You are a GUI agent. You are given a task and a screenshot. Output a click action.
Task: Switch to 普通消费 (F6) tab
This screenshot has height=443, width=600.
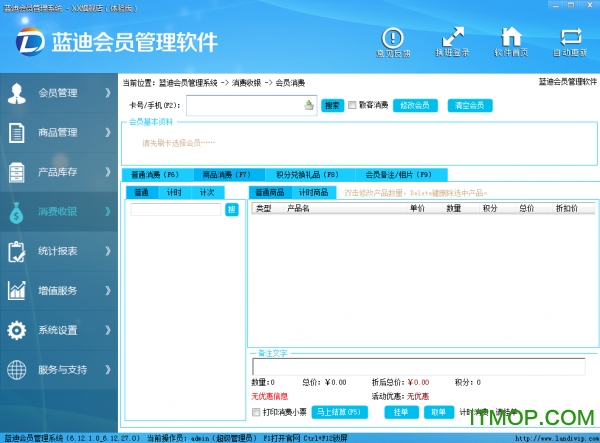[x=158, y=175]
